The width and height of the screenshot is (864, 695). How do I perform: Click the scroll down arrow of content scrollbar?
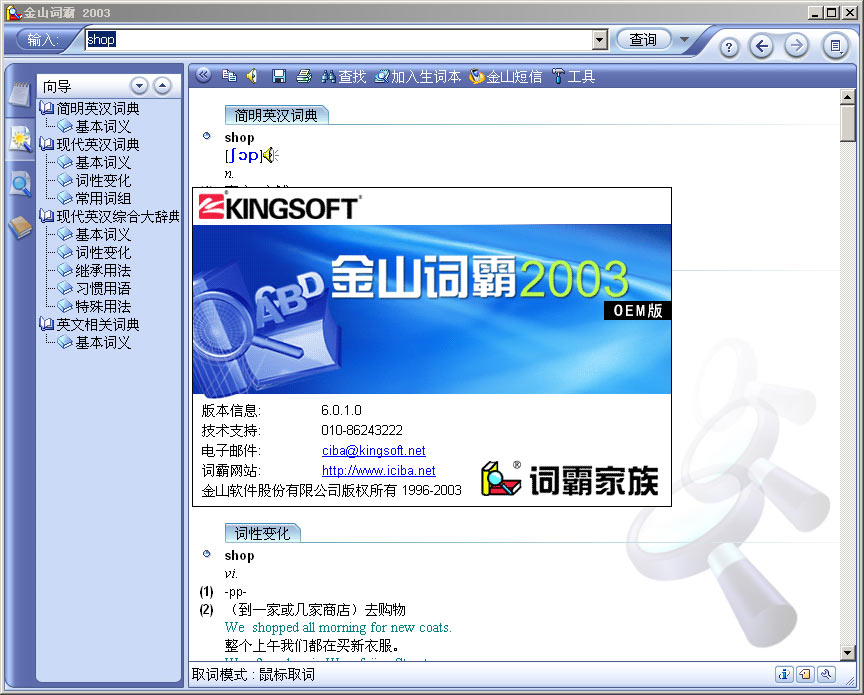(x=848, y=652)
